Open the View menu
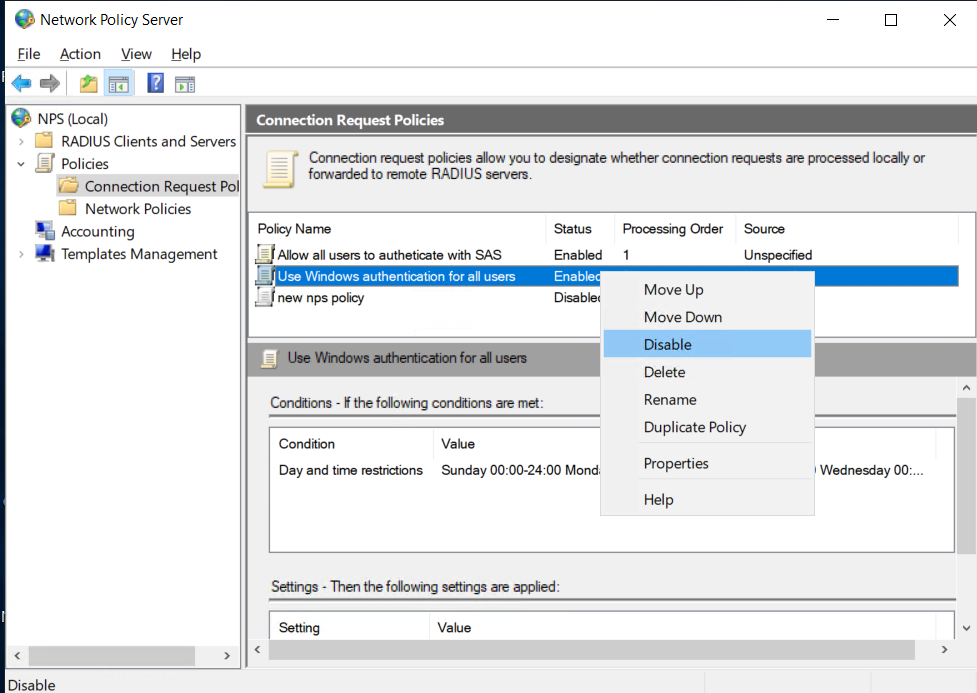This screenshot has height=693, width=977. (x=136, y=54)
